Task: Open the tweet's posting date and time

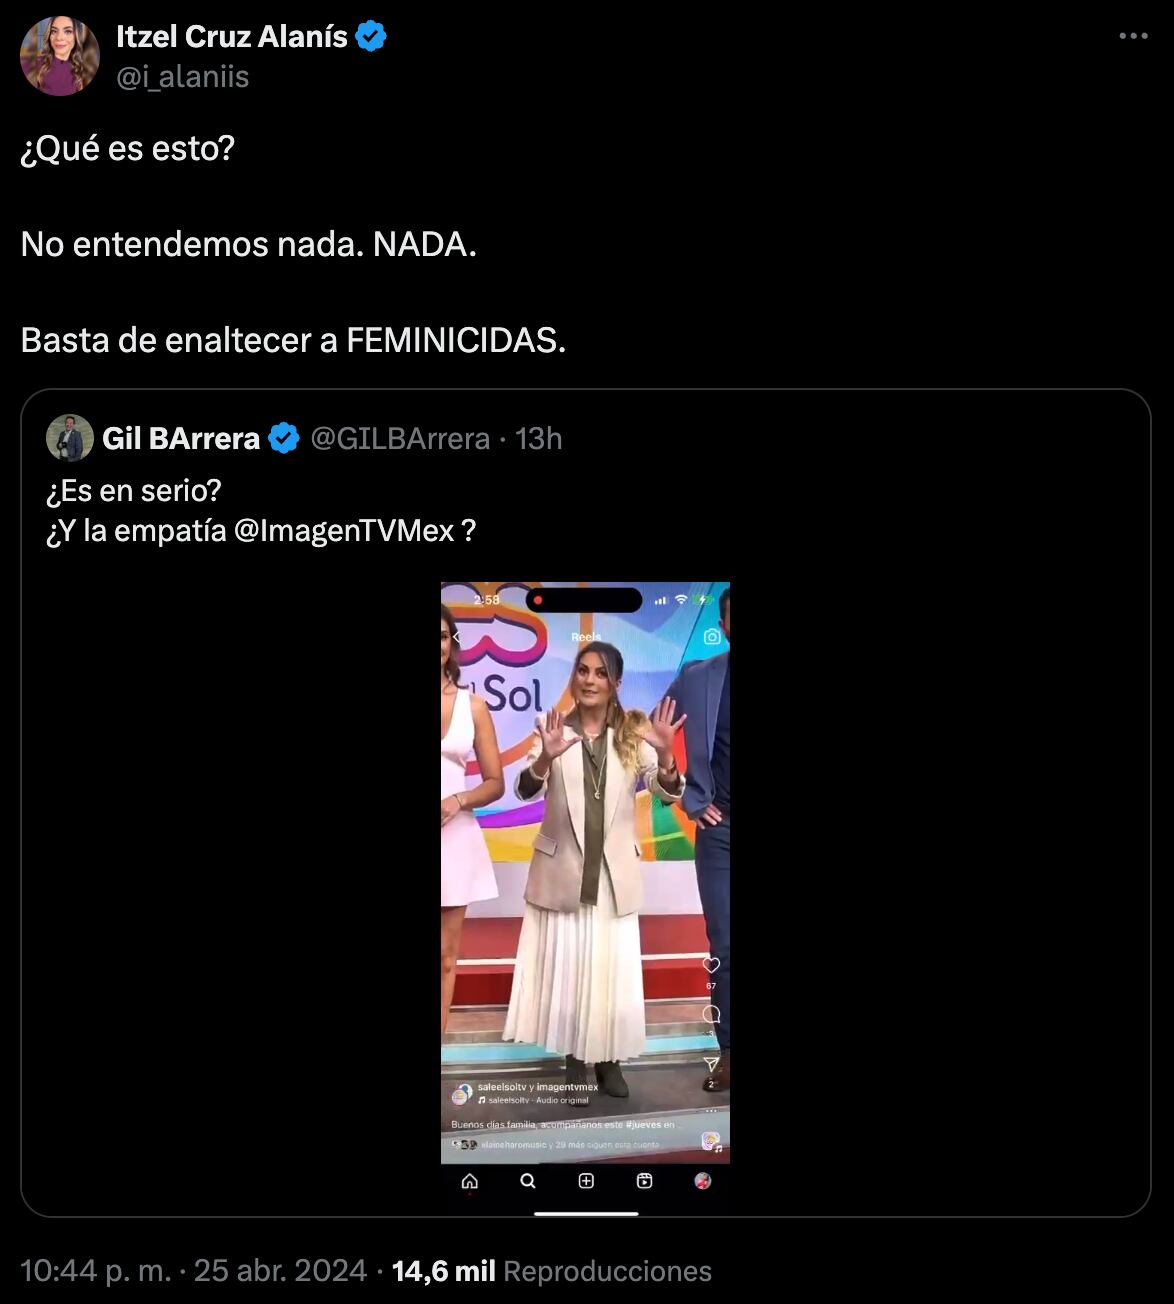Action: click(193, 1271)
